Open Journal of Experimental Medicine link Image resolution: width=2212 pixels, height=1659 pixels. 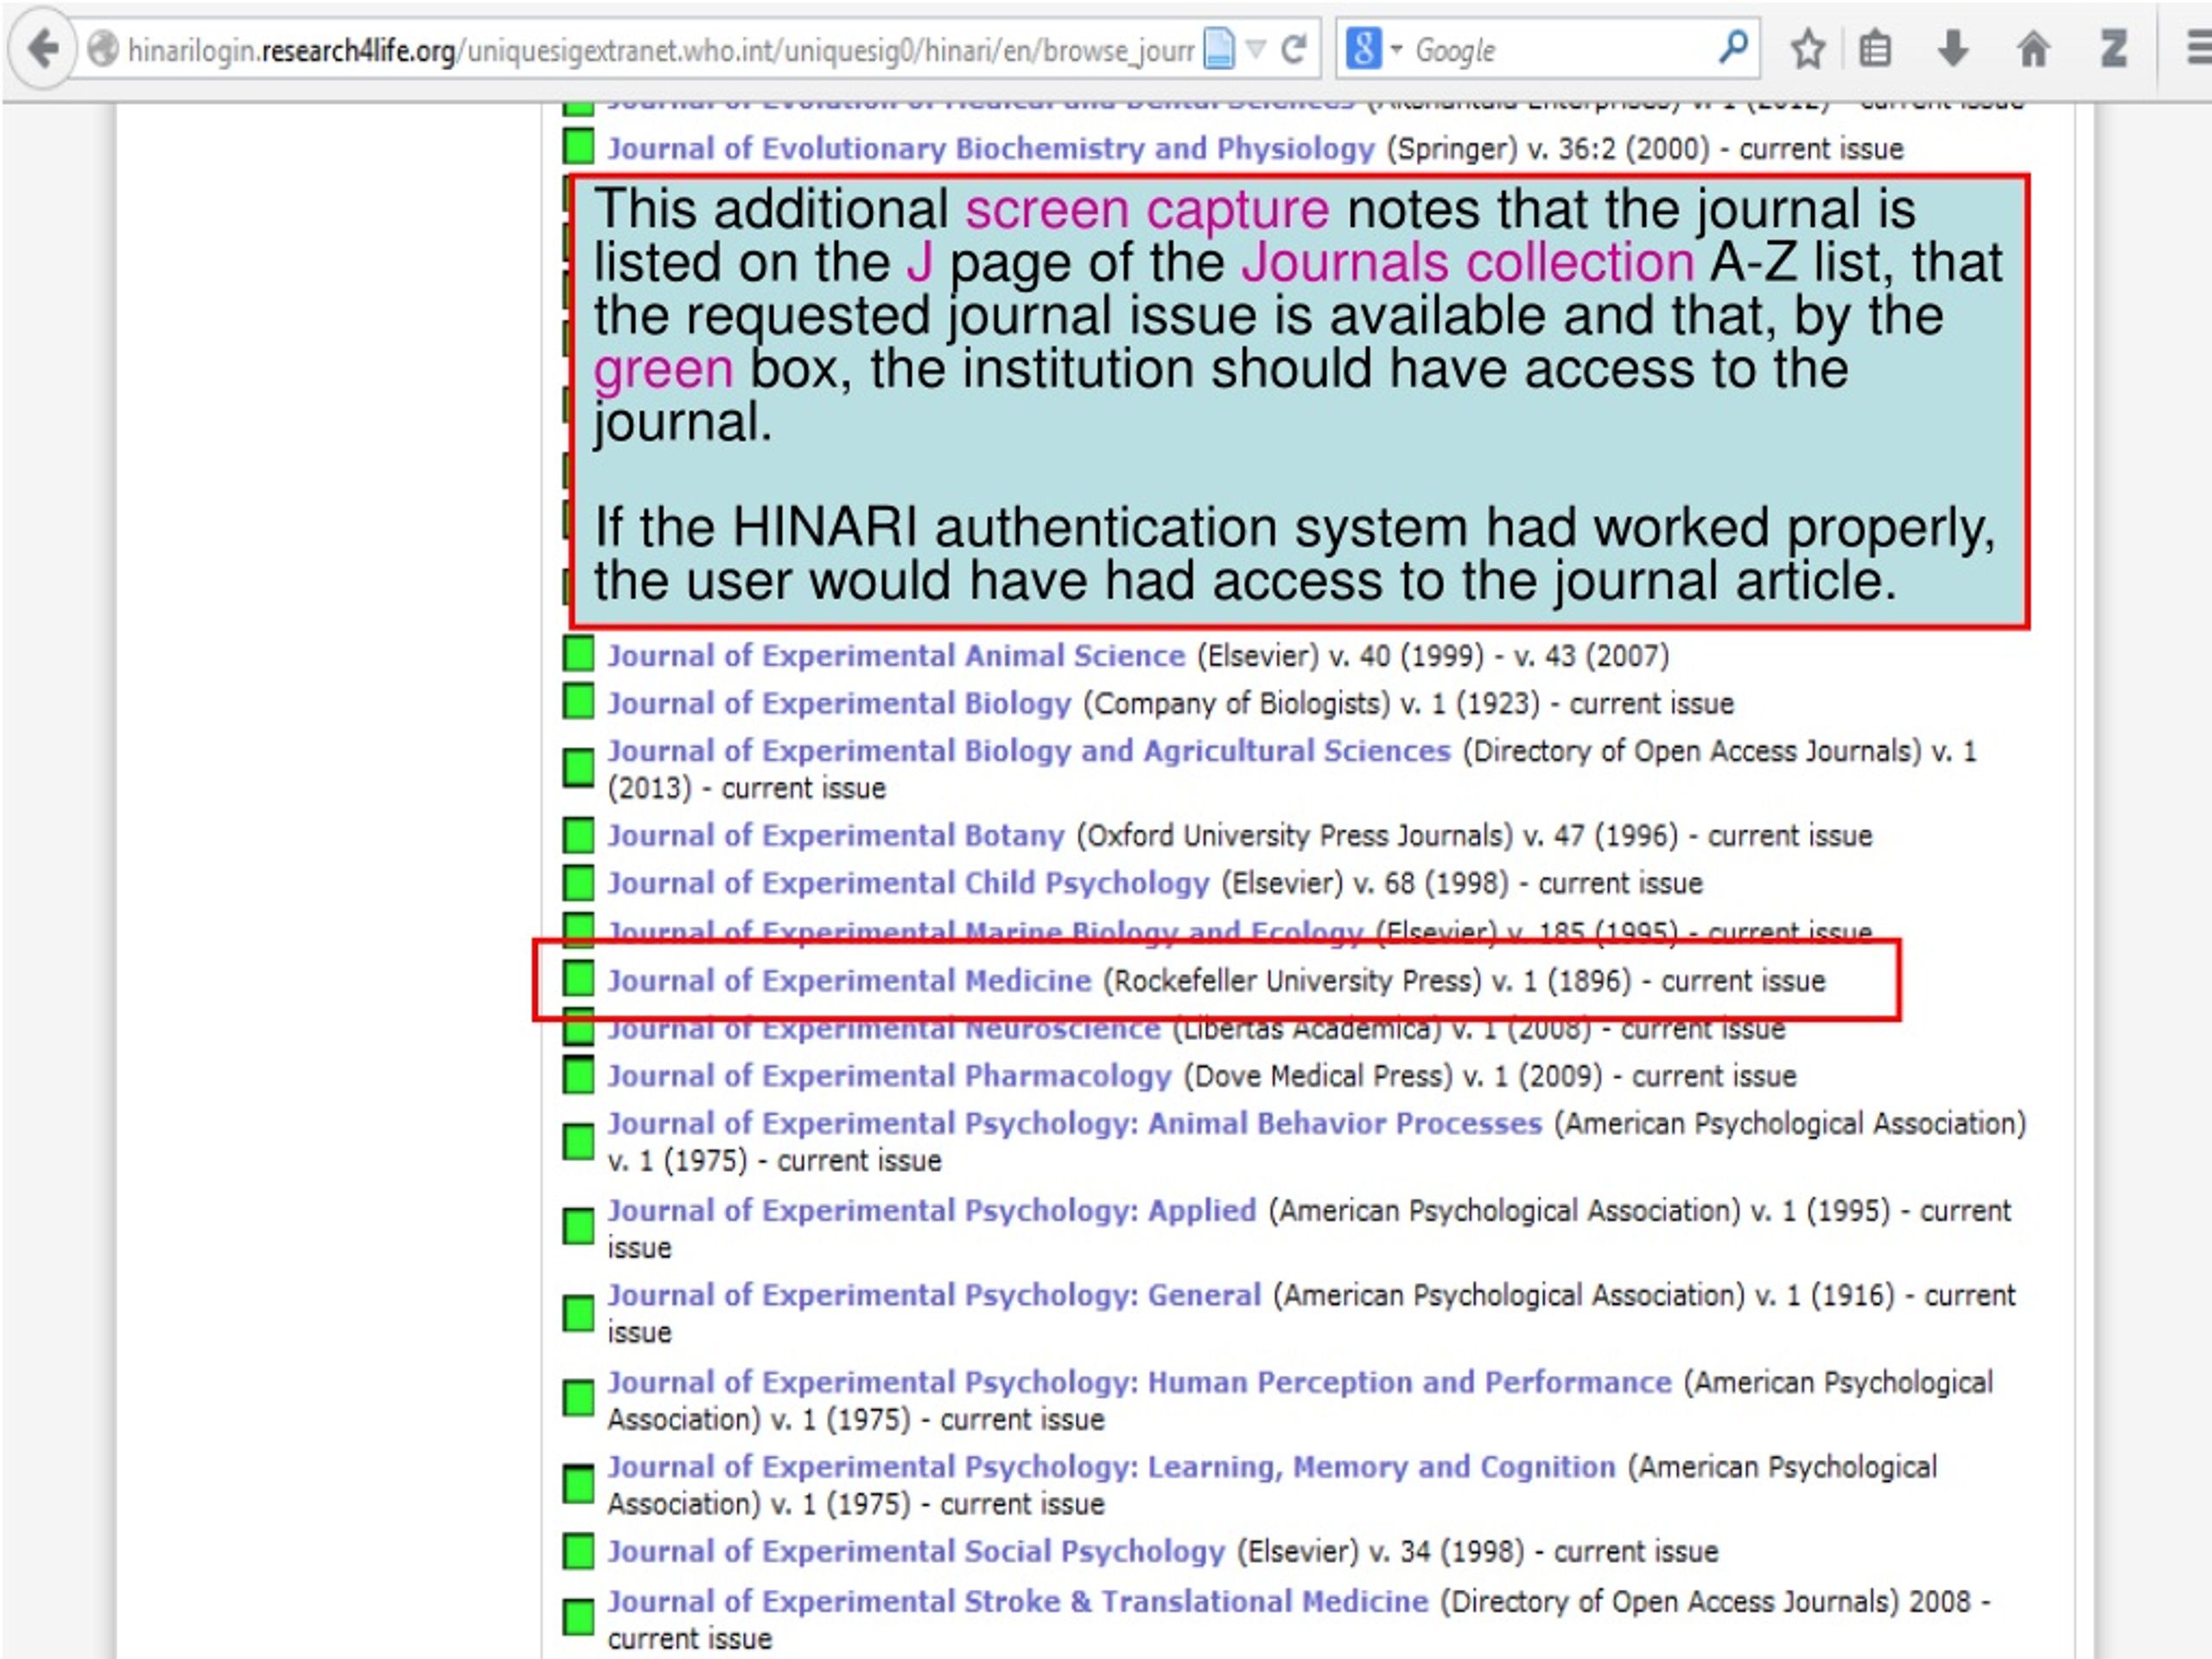tap(849, 981)
